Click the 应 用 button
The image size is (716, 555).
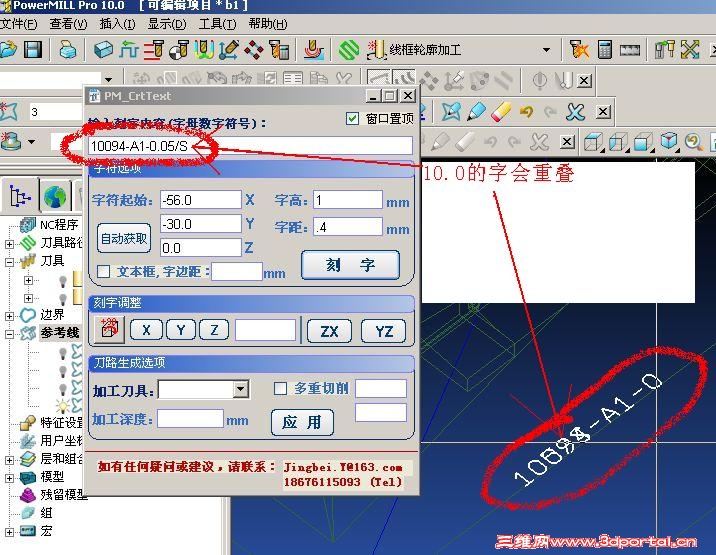point(302,422)
